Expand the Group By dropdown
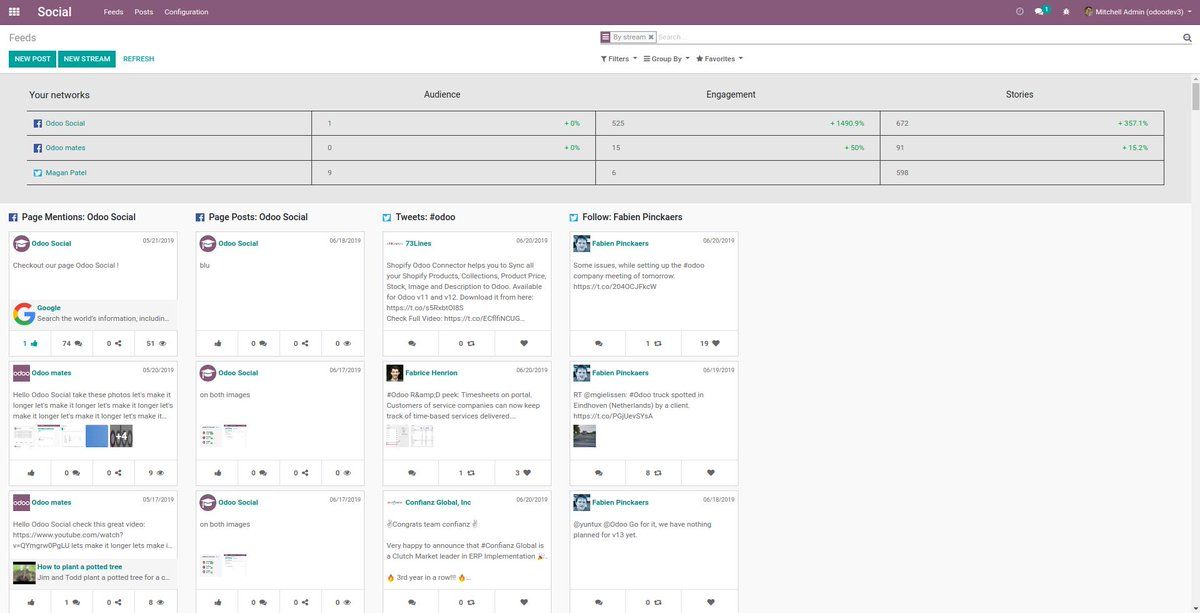The width and height of the screenshot is (1200, 613). (x=666, y=59)
